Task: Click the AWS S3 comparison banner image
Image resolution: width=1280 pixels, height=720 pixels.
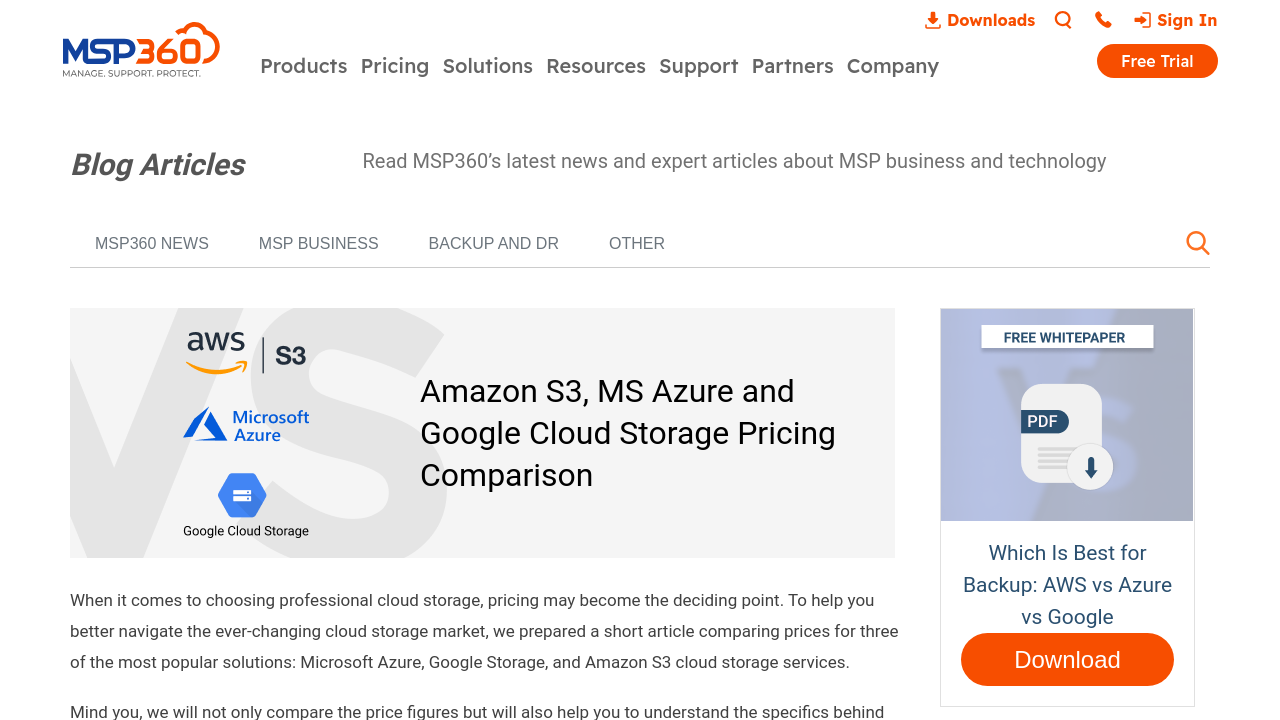Action: (482, 433)
